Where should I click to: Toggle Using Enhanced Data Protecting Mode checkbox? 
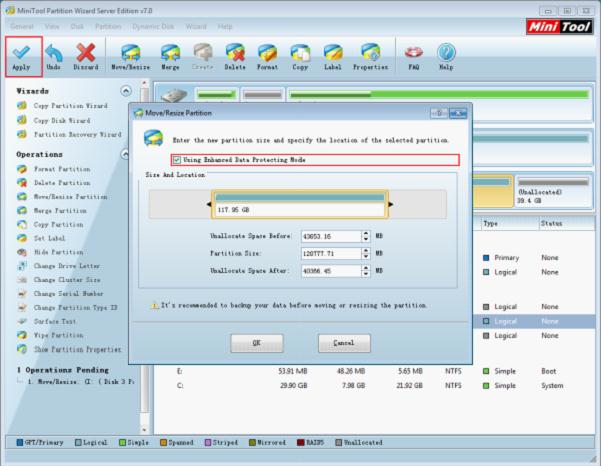177,160
